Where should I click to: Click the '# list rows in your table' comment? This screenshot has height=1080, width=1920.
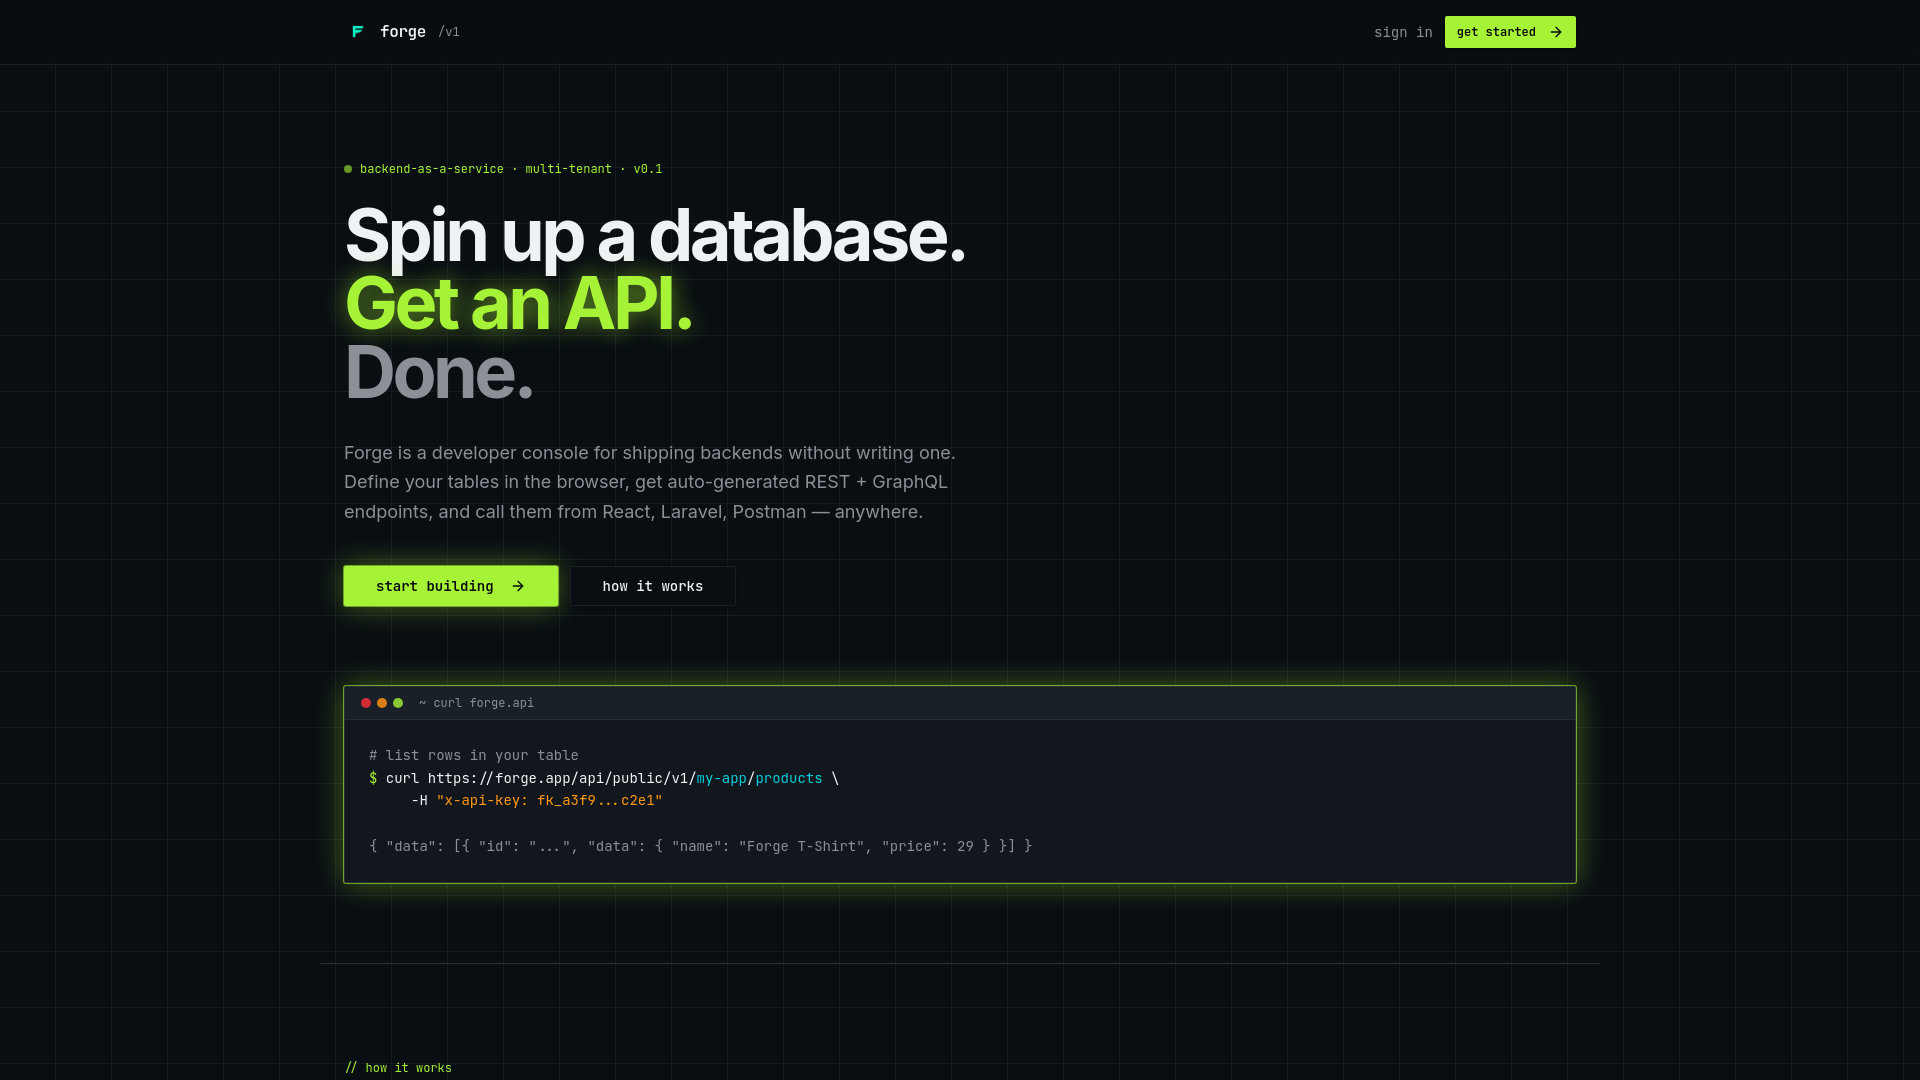[474, 755]
